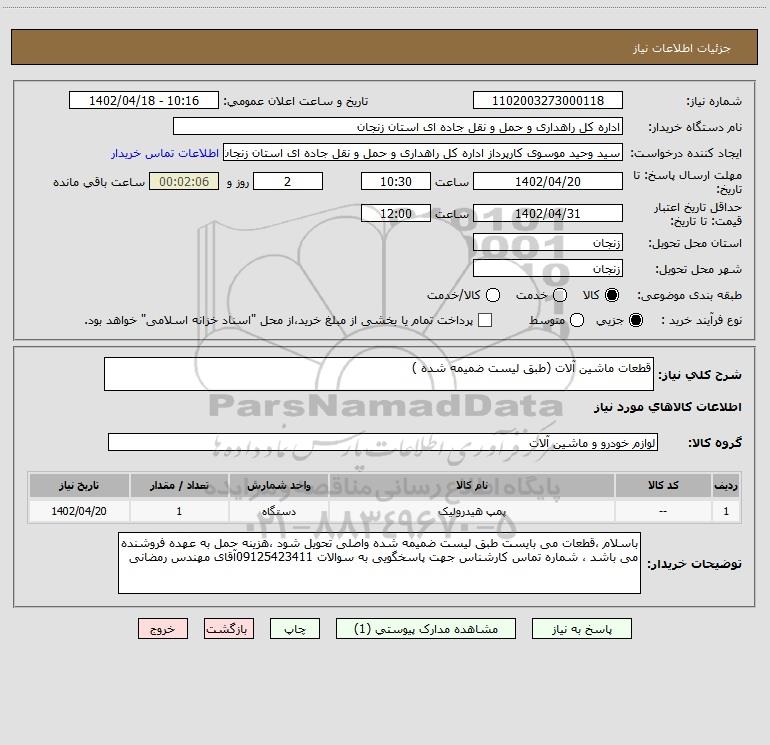Click the چاپ print button
The height and width of the screenshot is (745, 770).
click(x=295, y=629)
